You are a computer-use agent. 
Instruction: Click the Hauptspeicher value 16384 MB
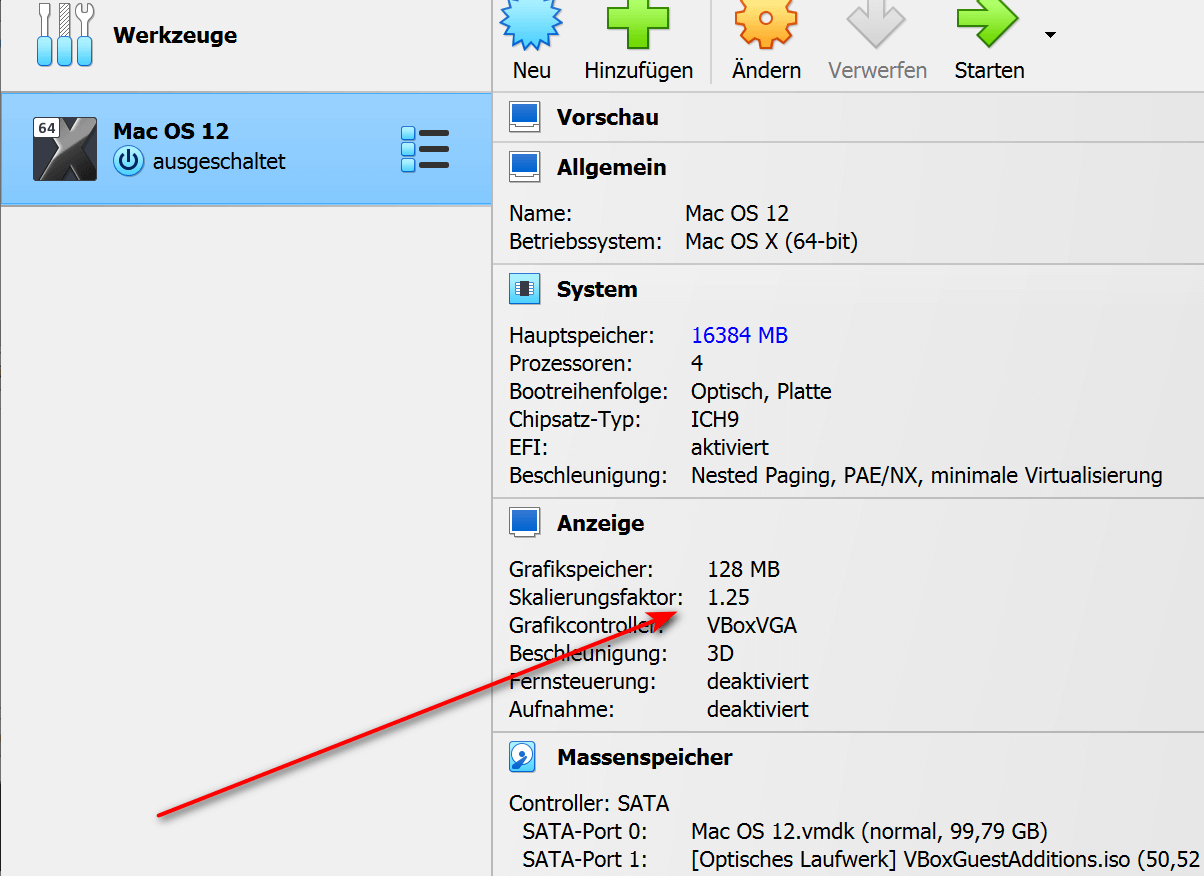pyautogui.click(x=739, y=335)
